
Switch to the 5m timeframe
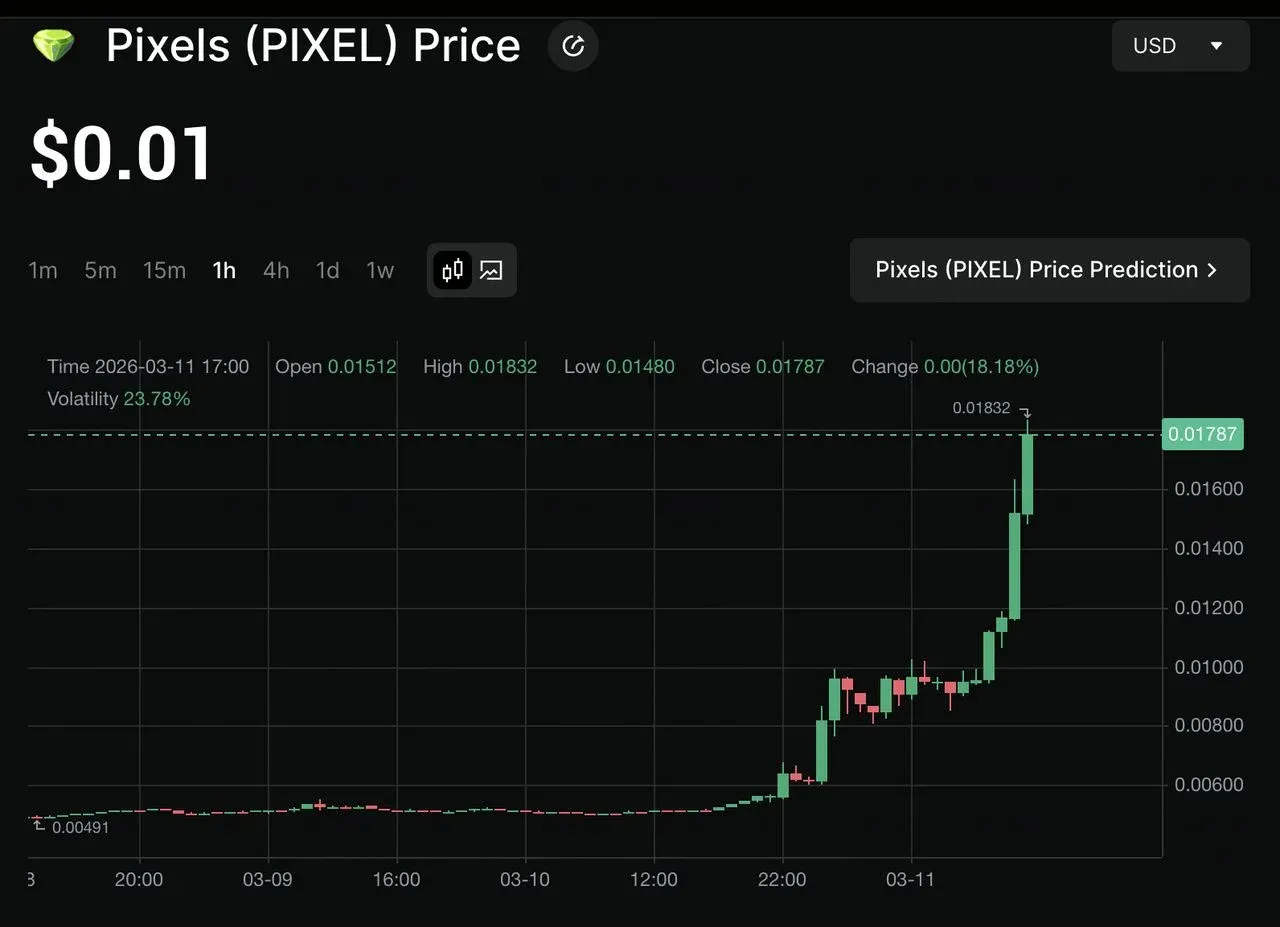click(x=100, y=270)
